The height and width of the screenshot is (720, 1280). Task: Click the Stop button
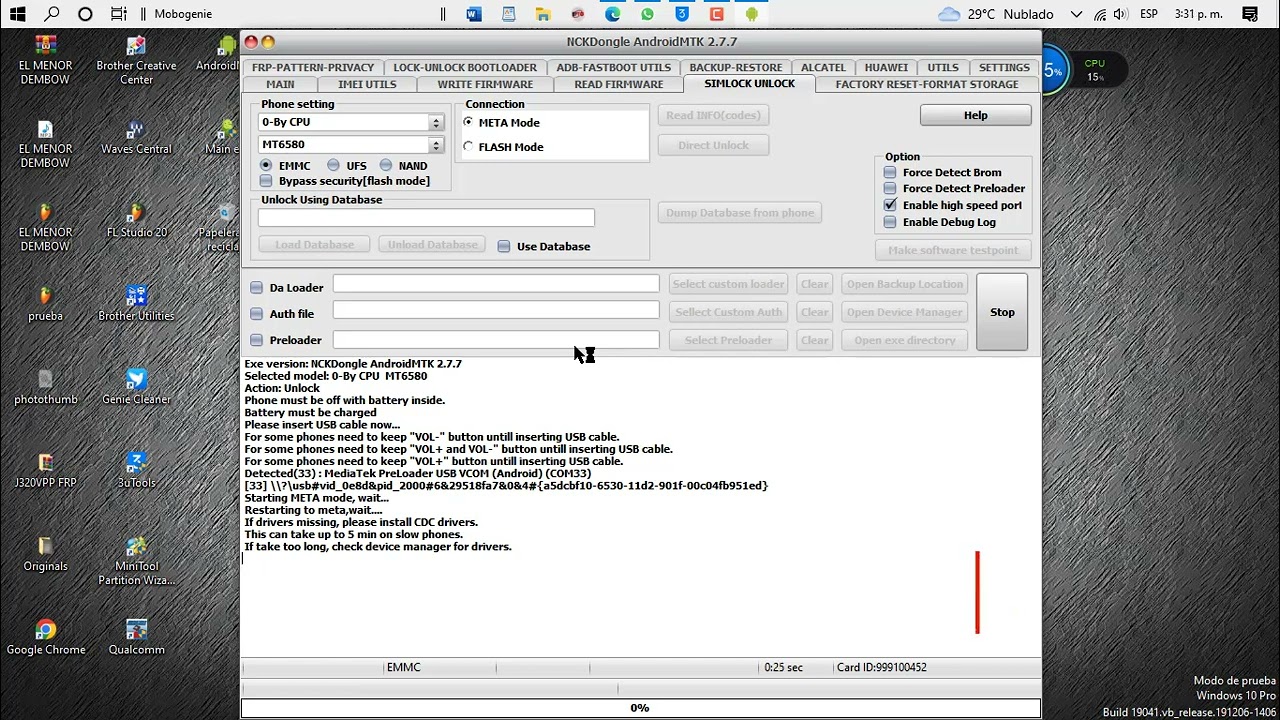click(1002, 312)
